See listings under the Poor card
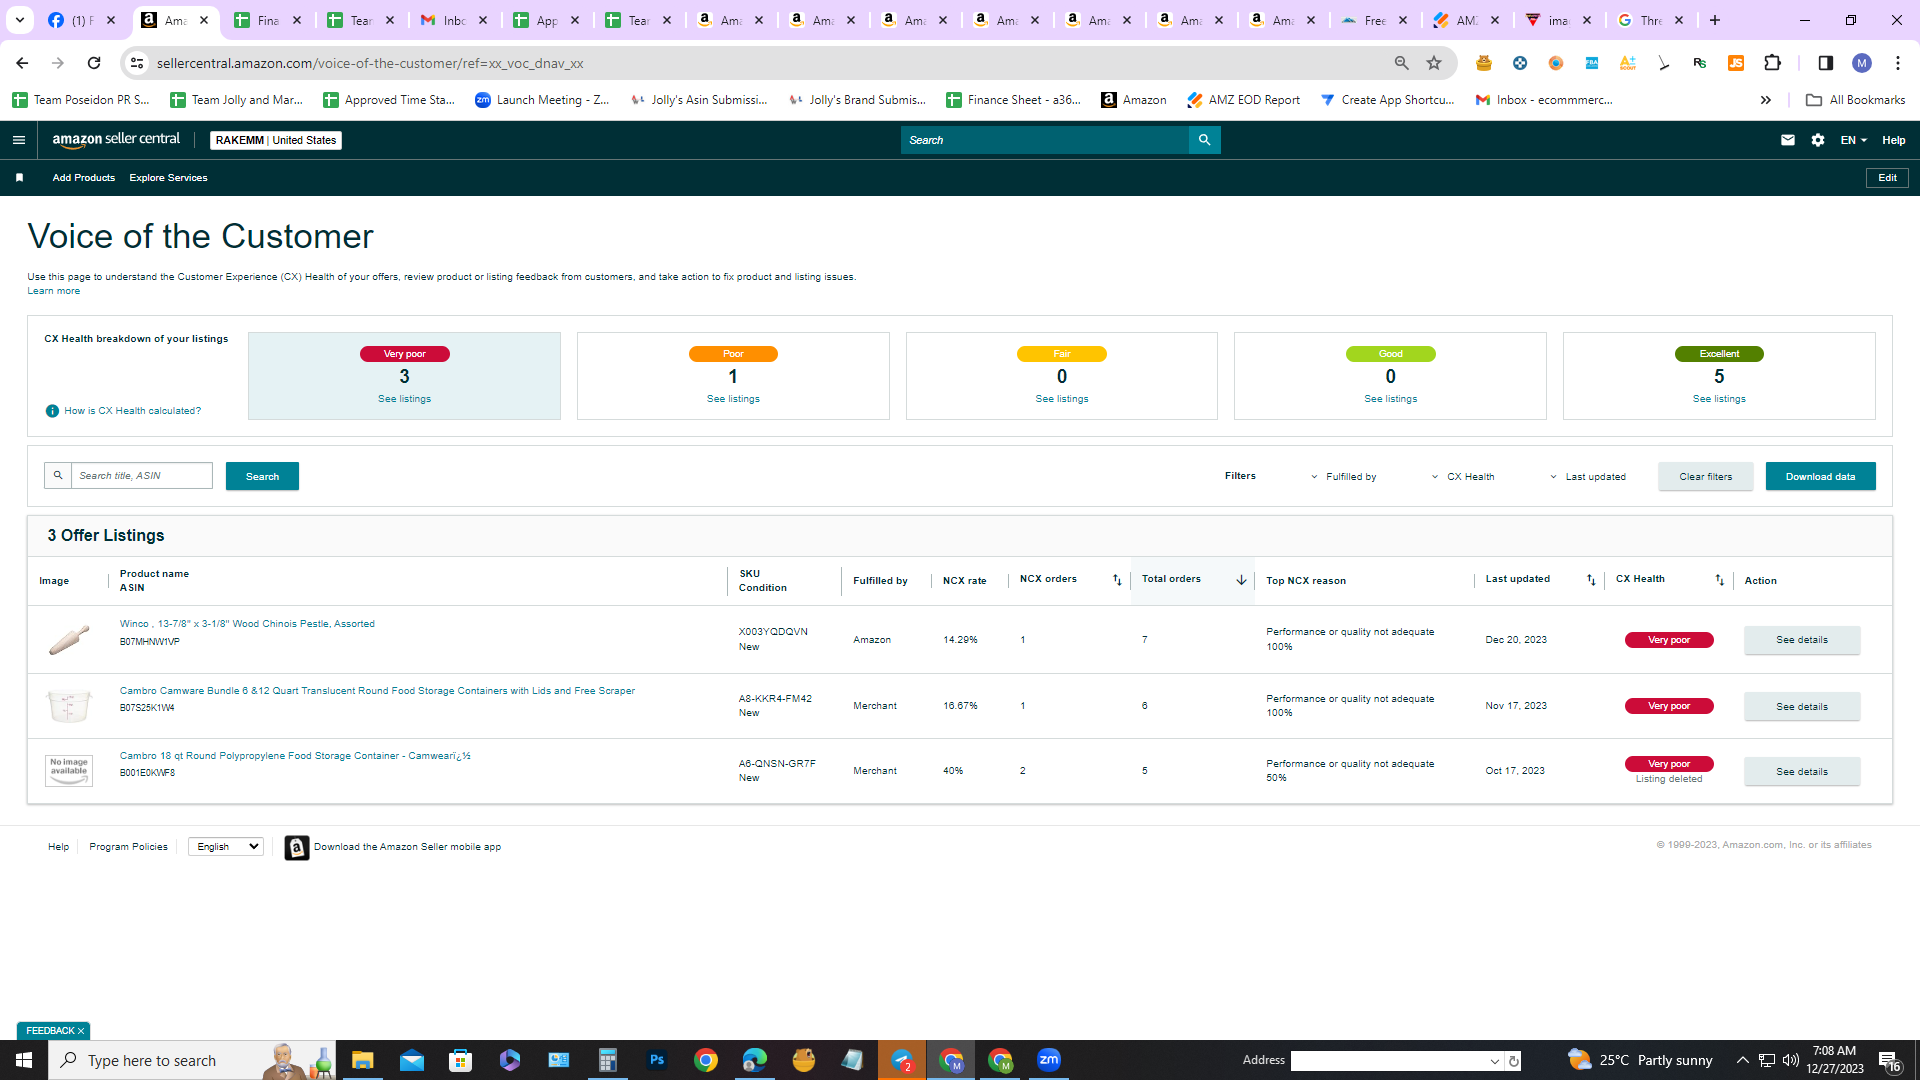 tap(733, 399)
